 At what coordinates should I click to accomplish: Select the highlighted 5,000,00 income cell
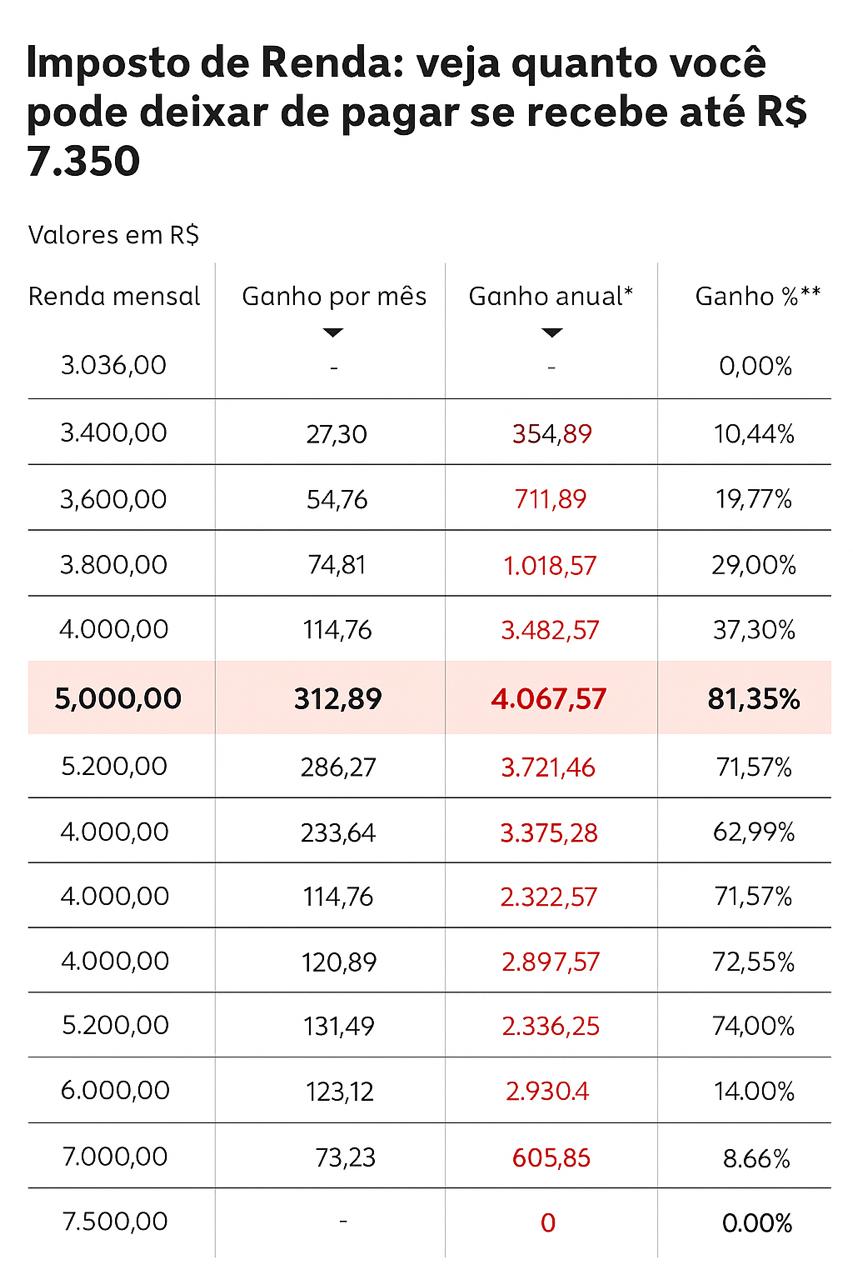tap(118, 698)
